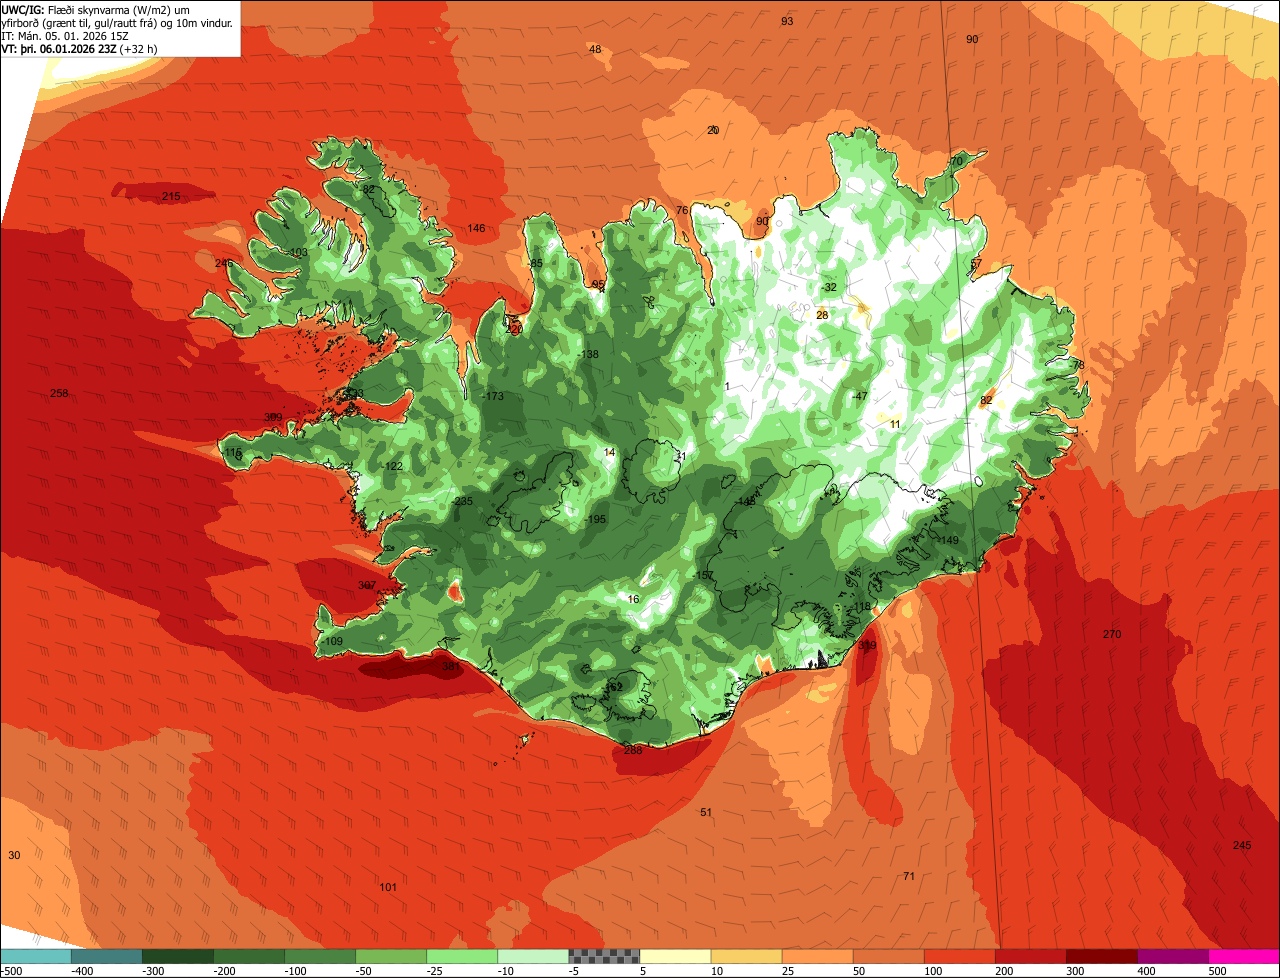Click the 215 flux value on the map
Screen dimensions: 1280x978
click(x=171, y=196)
